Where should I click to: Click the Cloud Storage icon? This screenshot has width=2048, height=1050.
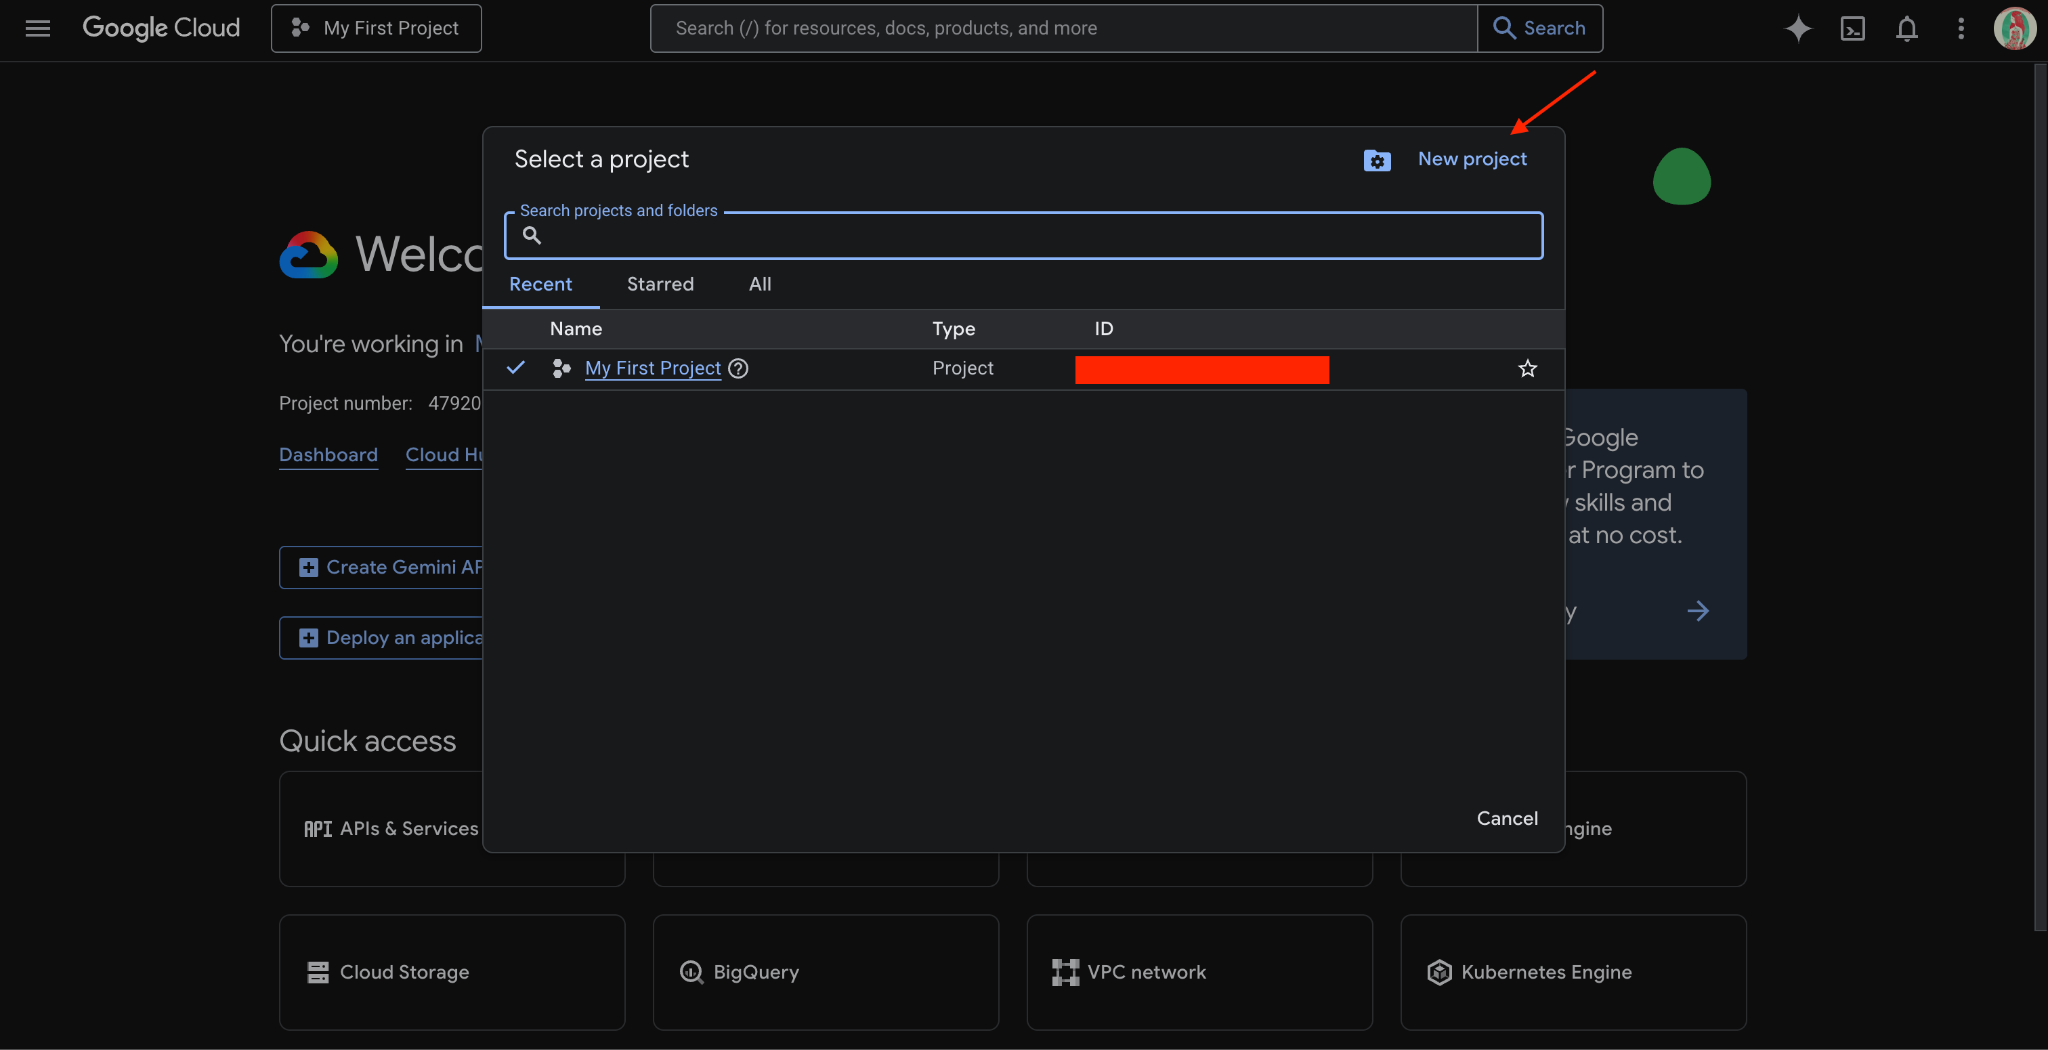(318, 972)
